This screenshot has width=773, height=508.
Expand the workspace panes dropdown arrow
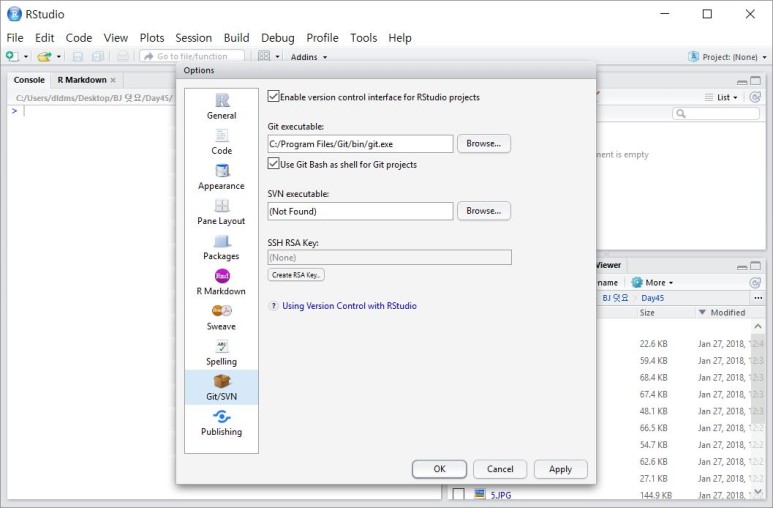(277, 57)
